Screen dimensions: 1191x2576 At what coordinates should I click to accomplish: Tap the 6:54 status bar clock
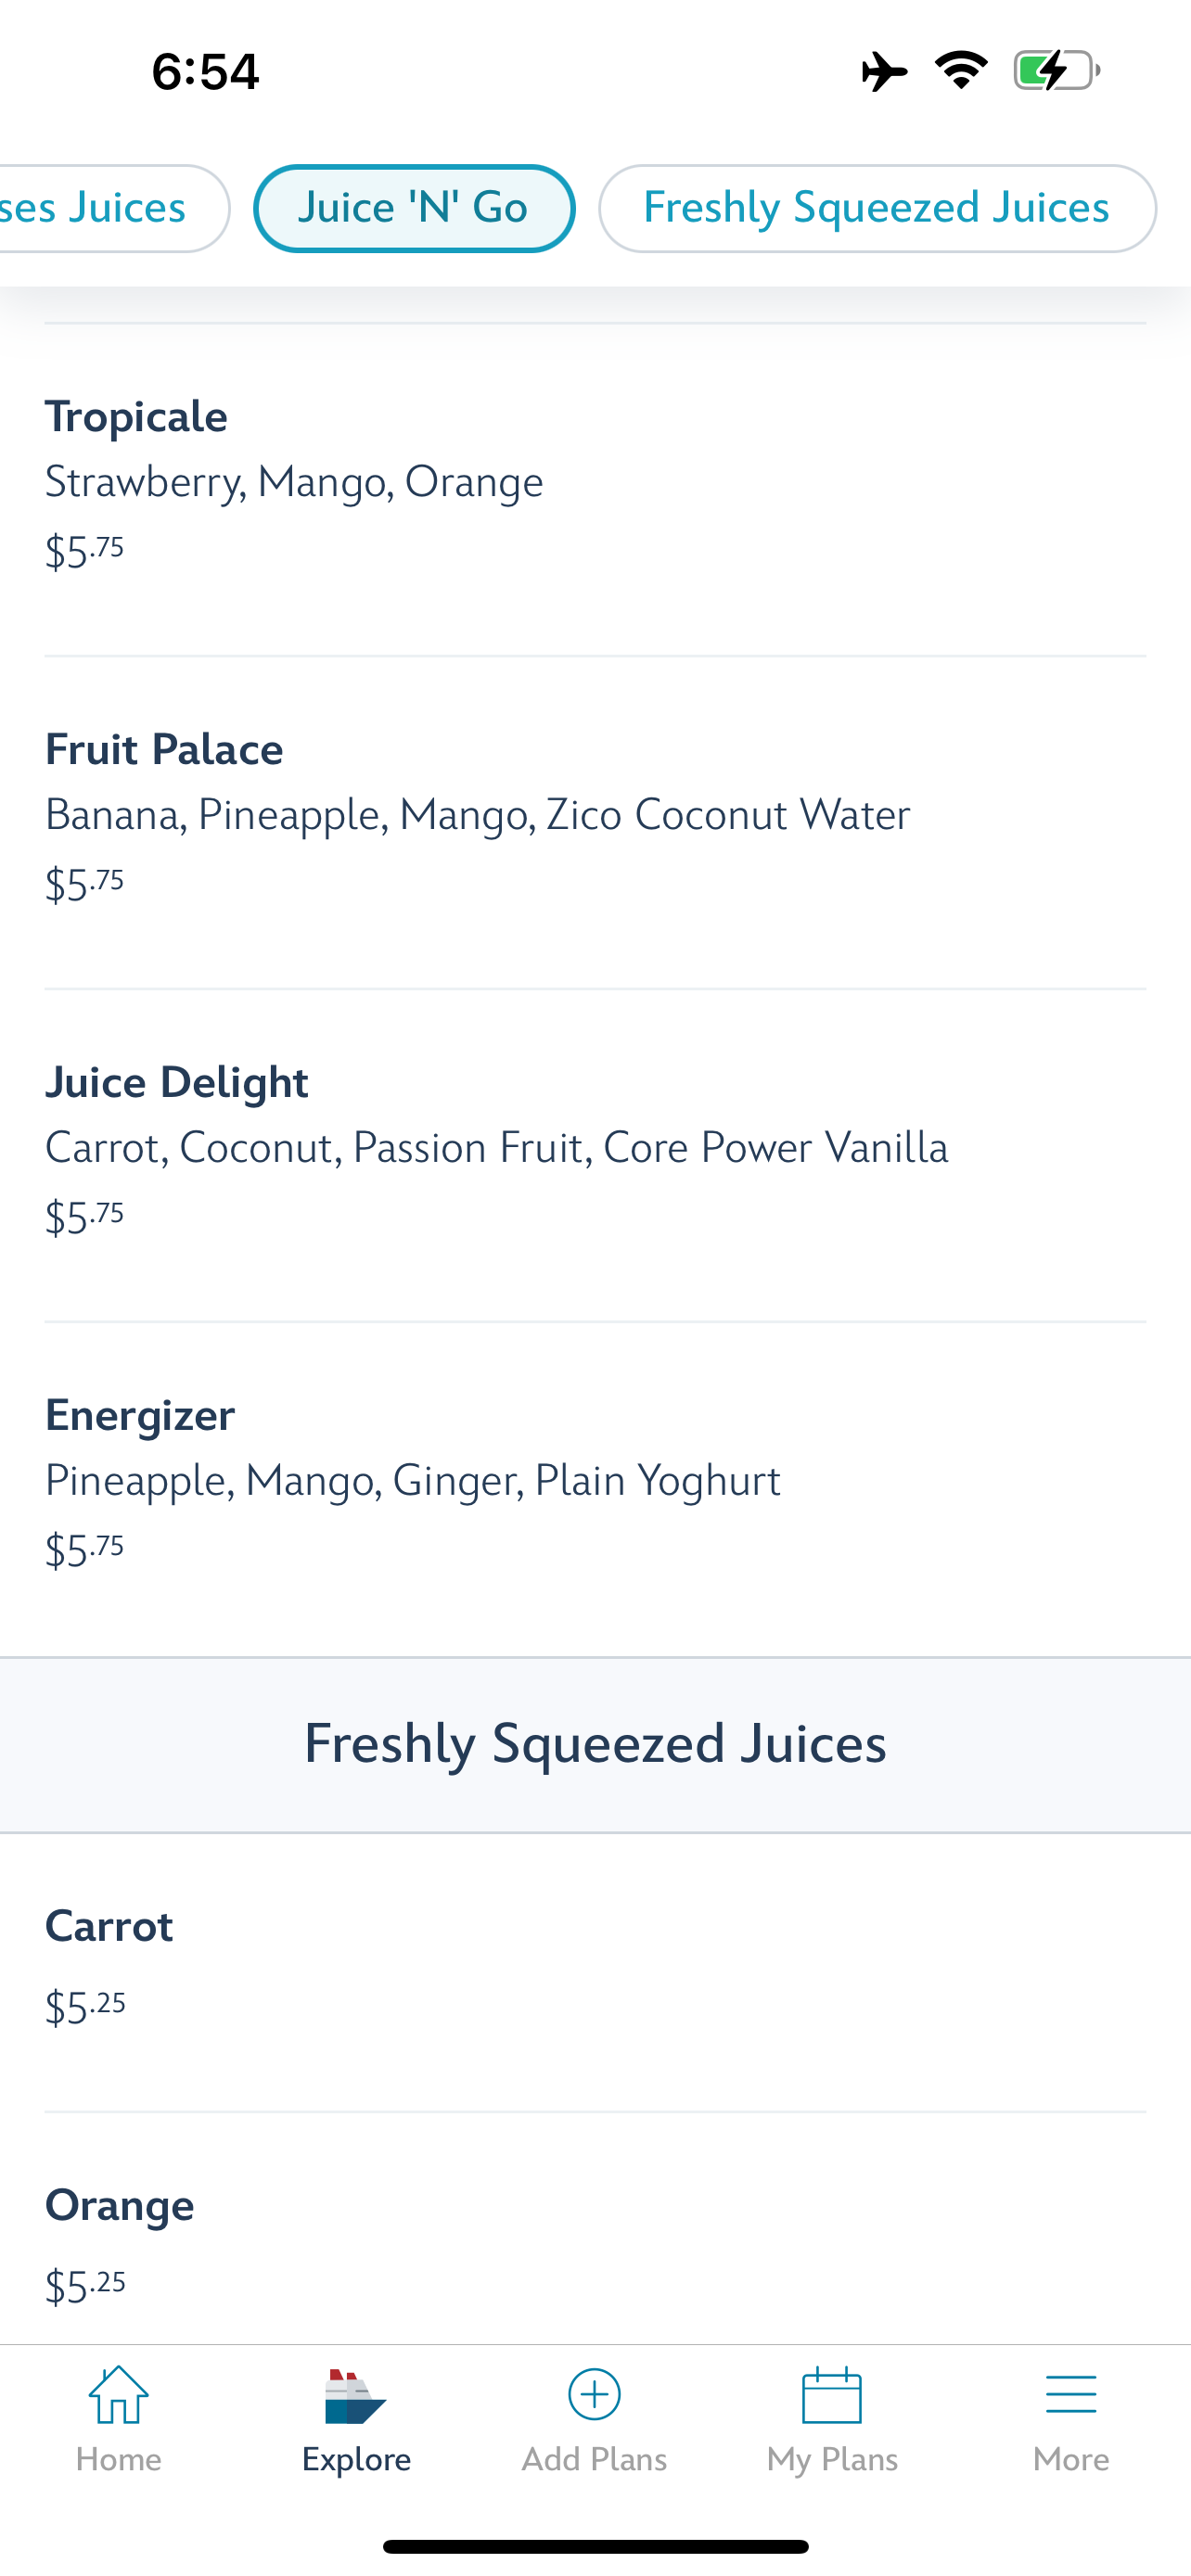(x=205, y=72)
